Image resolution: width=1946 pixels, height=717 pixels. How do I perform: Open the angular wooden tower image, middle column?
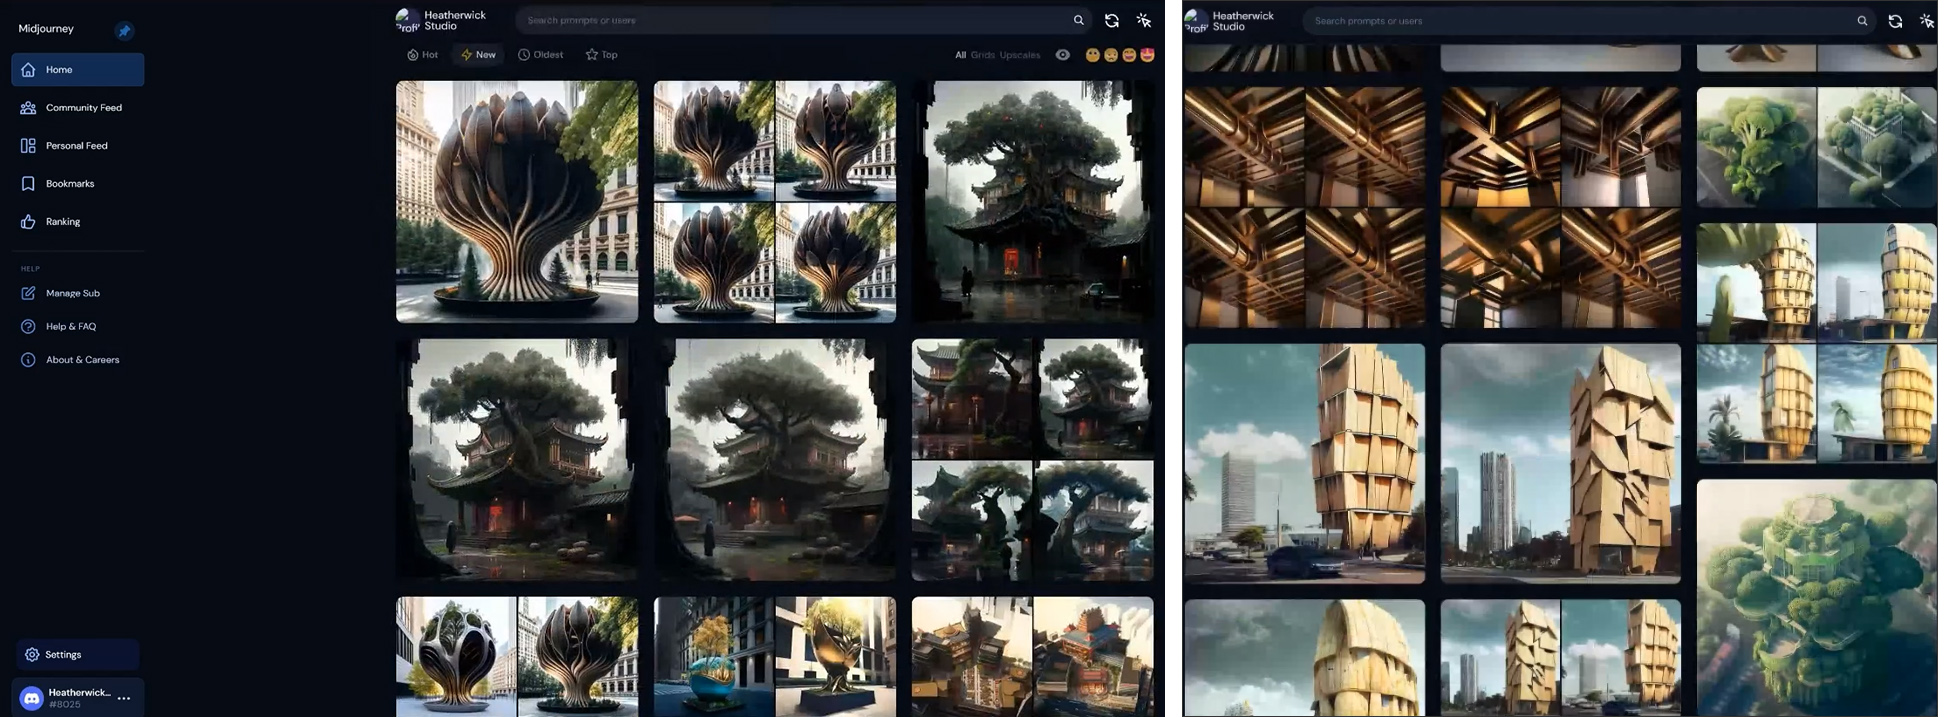point(1561,464)
